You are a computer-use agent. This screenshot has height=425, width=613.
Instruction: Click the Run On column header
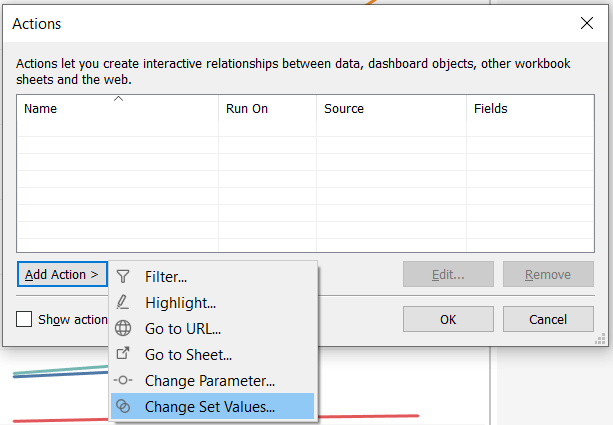tap(267, 108)
